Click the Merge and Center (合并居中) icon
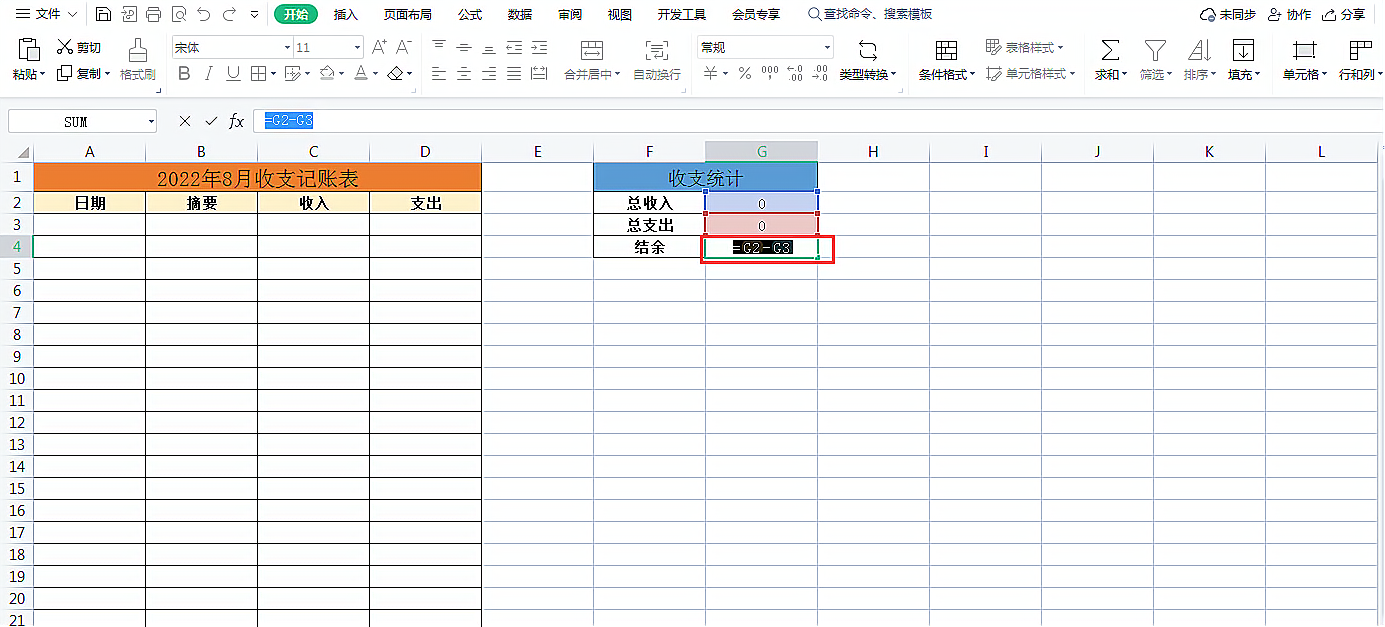 click(x=592, y=50)
